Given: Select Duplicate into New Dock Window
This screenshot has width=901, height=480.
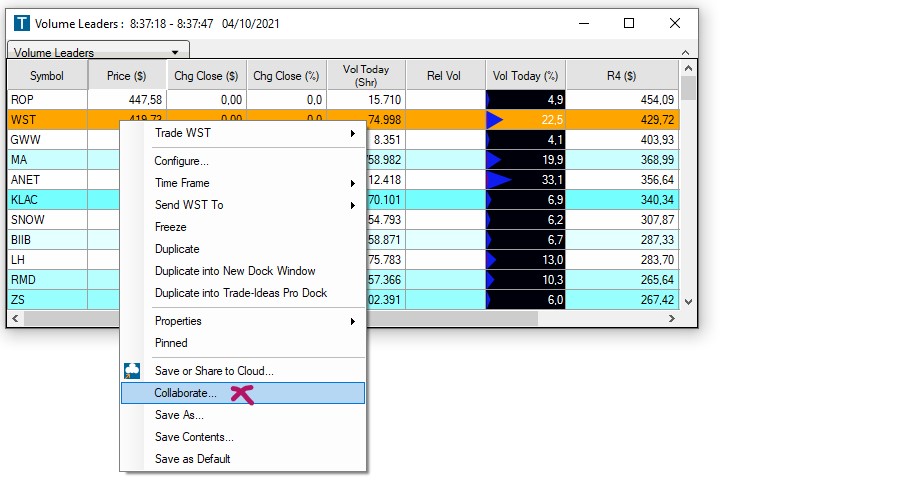Looking at the screenshot, I should pos(235,271).
